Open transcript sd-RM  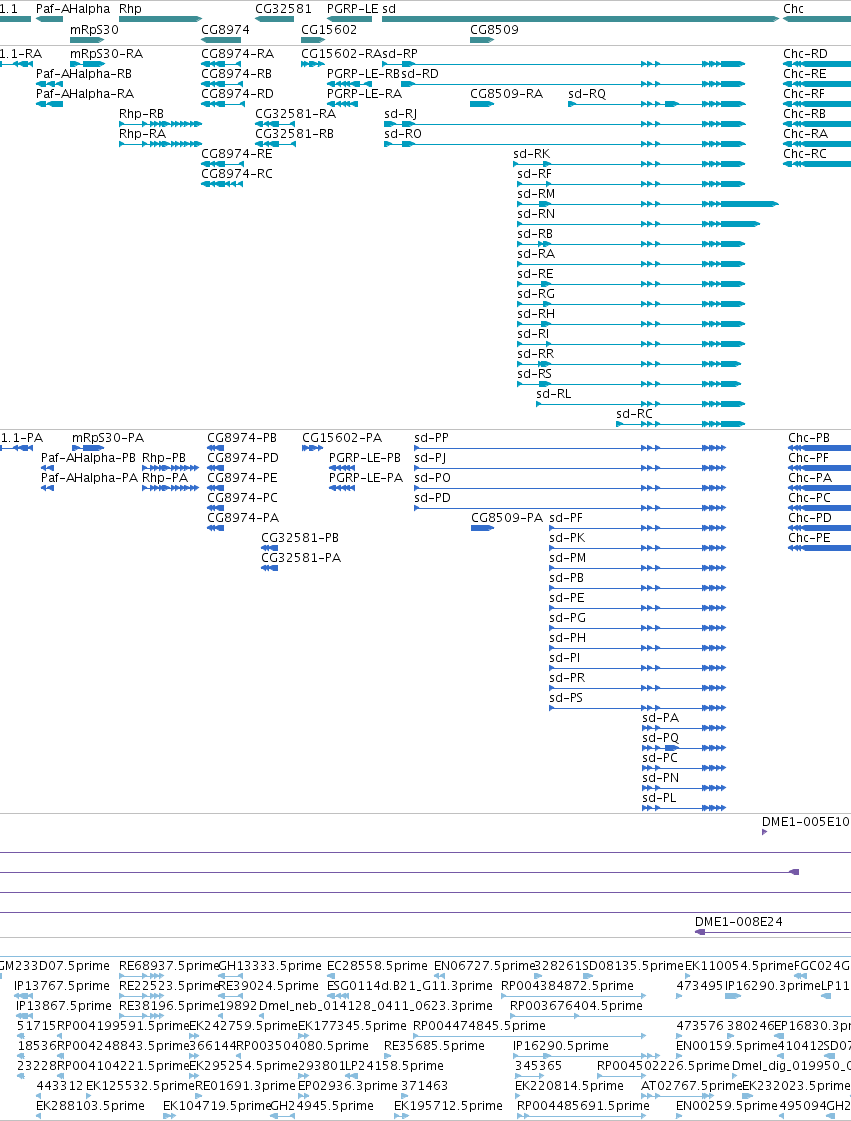pos(536,194)
